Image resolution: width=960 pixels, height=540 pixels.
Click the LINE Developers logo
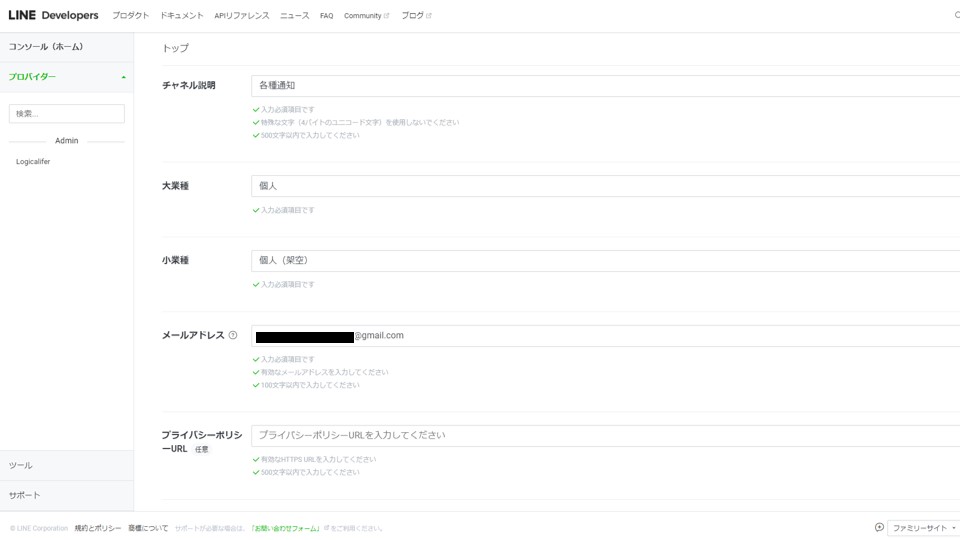[53, 15]
